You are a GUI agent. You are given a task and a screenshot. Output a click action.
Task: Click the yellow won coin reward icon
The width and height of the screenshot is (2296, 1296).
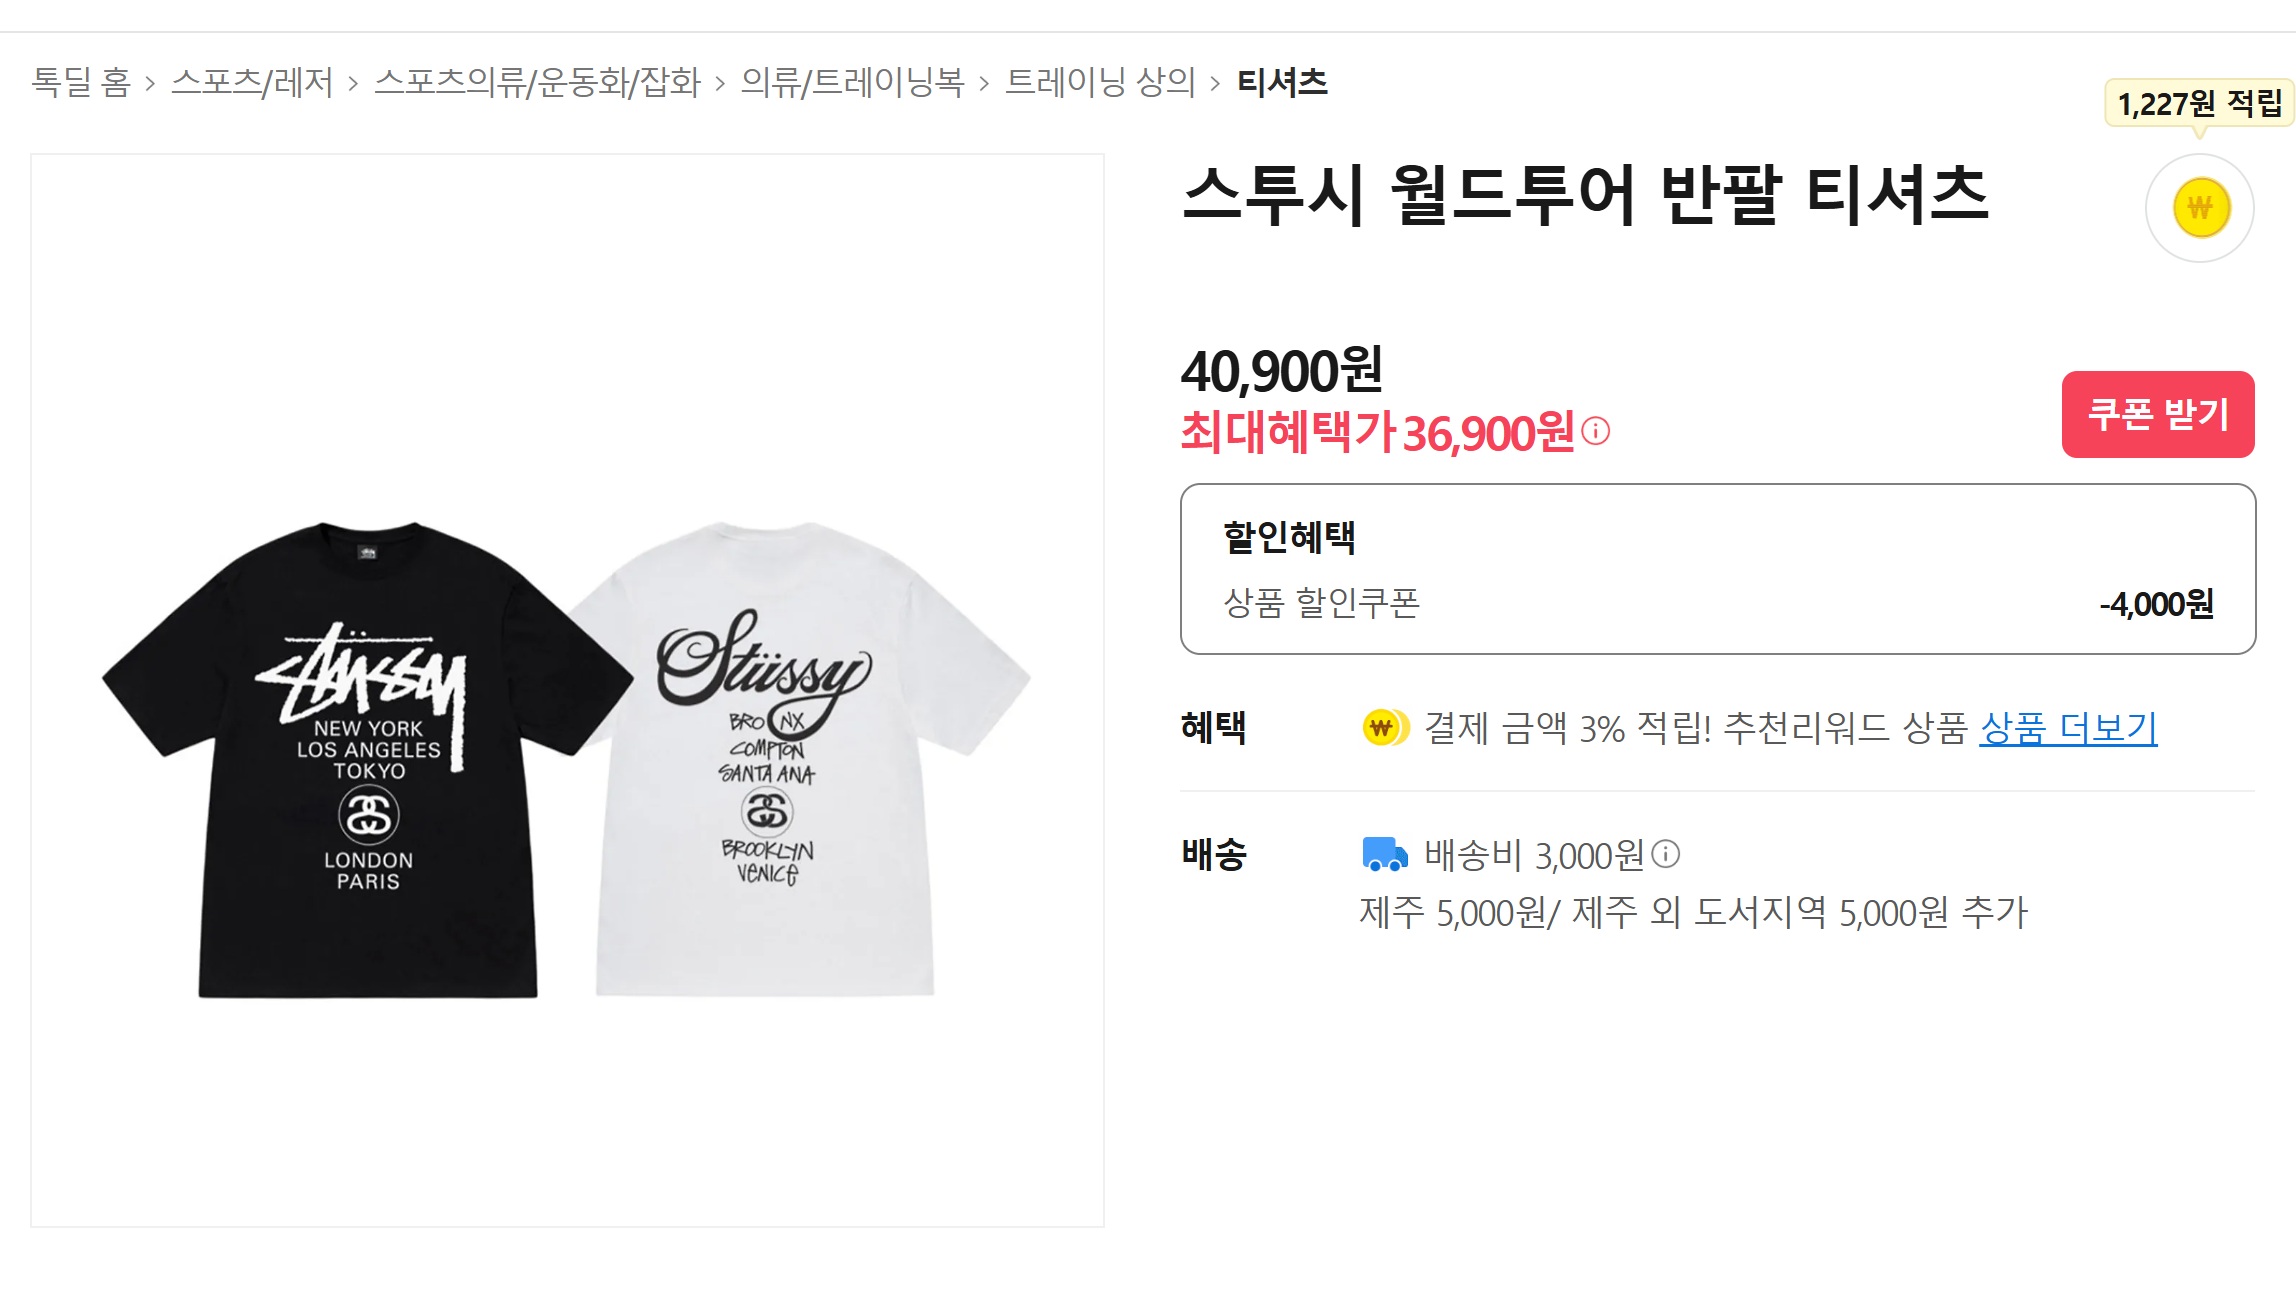click(2199, 208)
